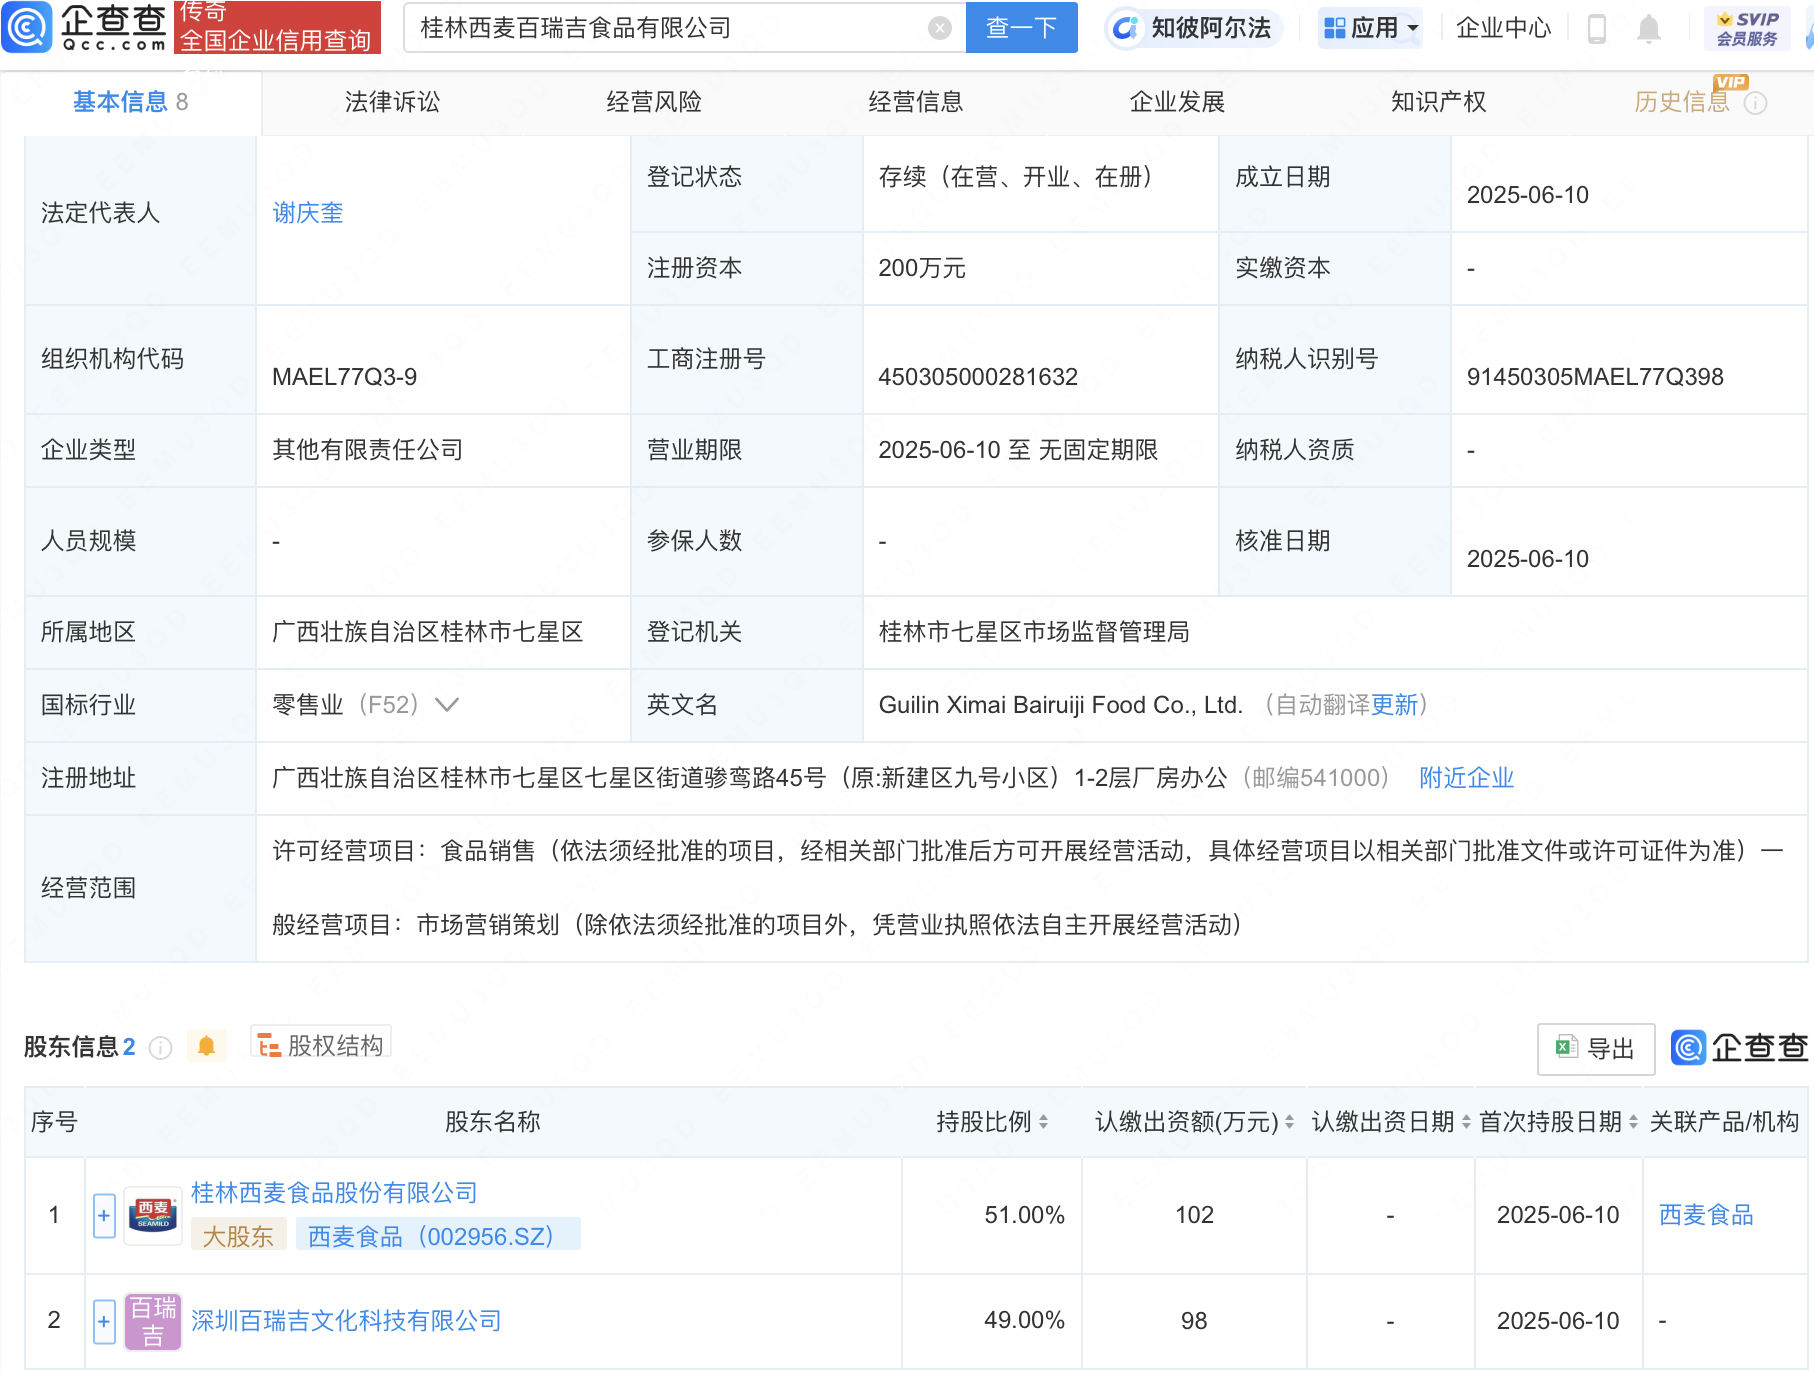Switch to 企业发展 tab
The height and width of the screenshot is (1374, 1814).
[x=1177, y=102]
